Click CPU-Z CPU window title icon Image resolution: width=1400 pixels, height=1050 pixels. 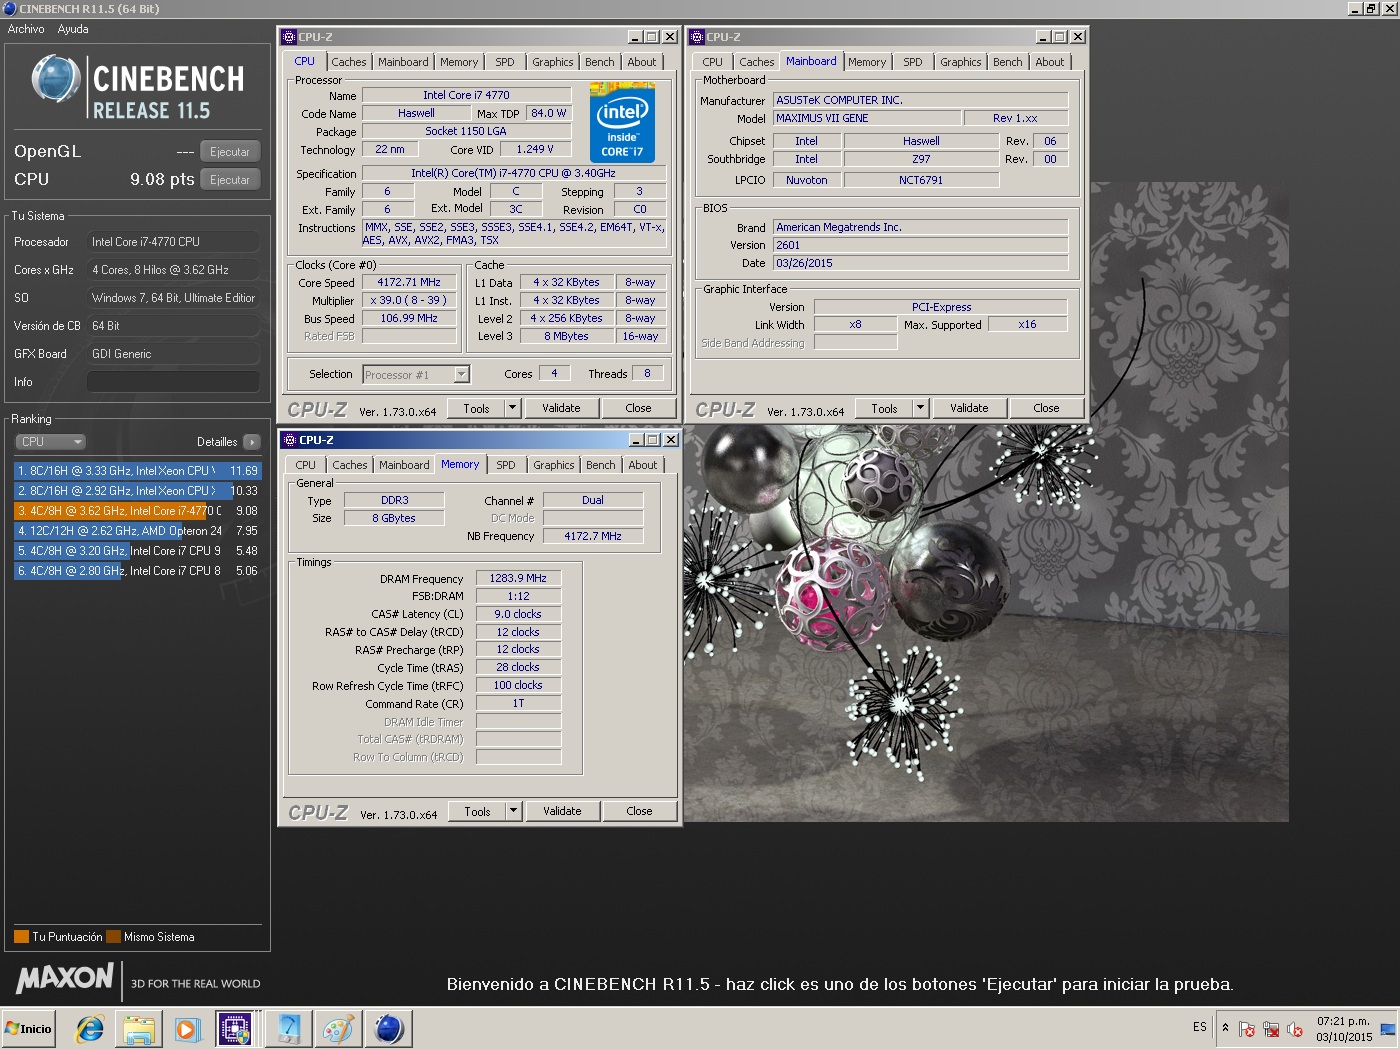[289, 37]
